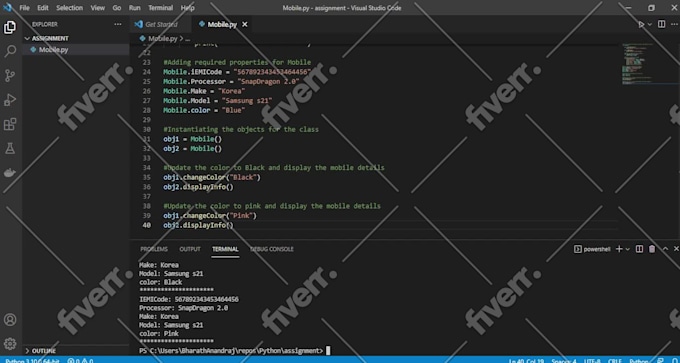The width and height of the screenshot is (680, 363).
Task: Open the Terminal menu
Action: [x=160, y=8]
